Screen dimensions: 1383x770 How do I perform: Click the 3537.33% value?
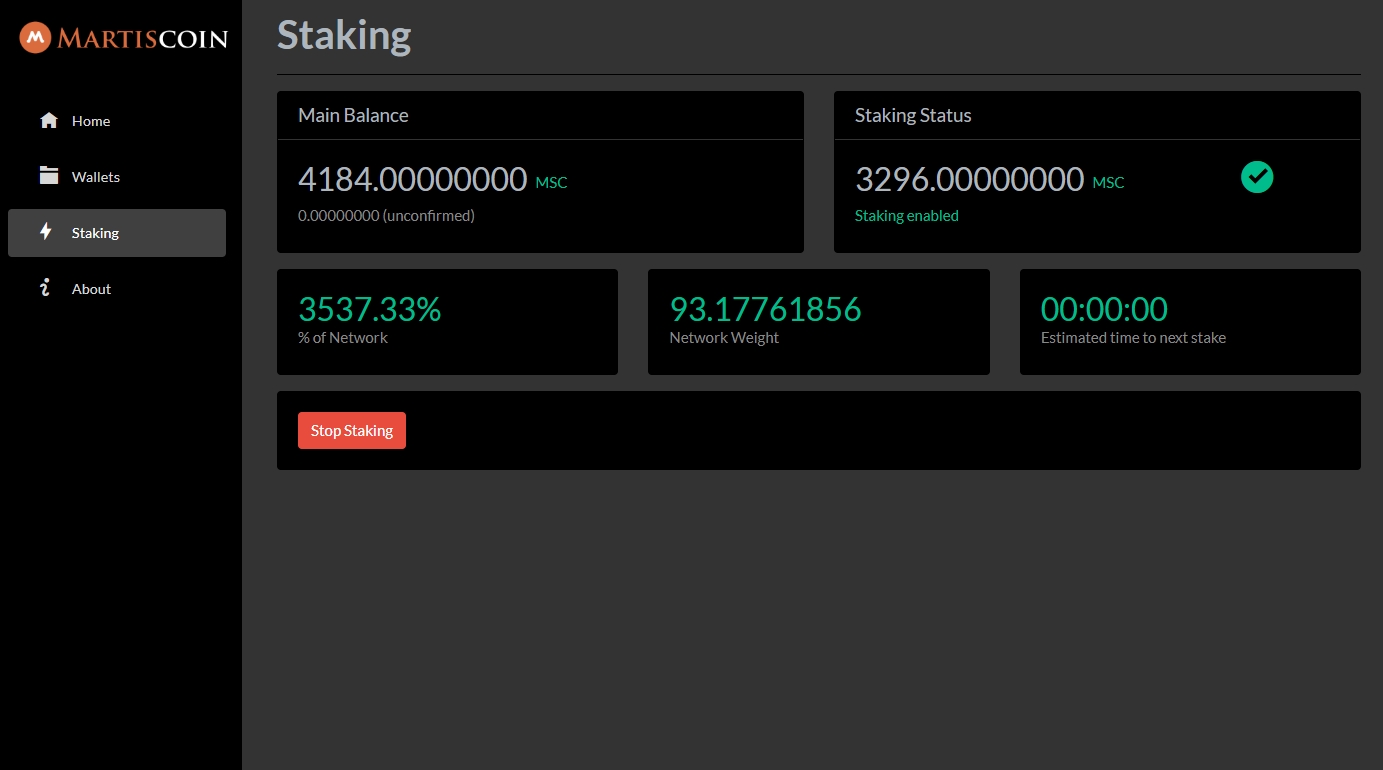[369, 309]
